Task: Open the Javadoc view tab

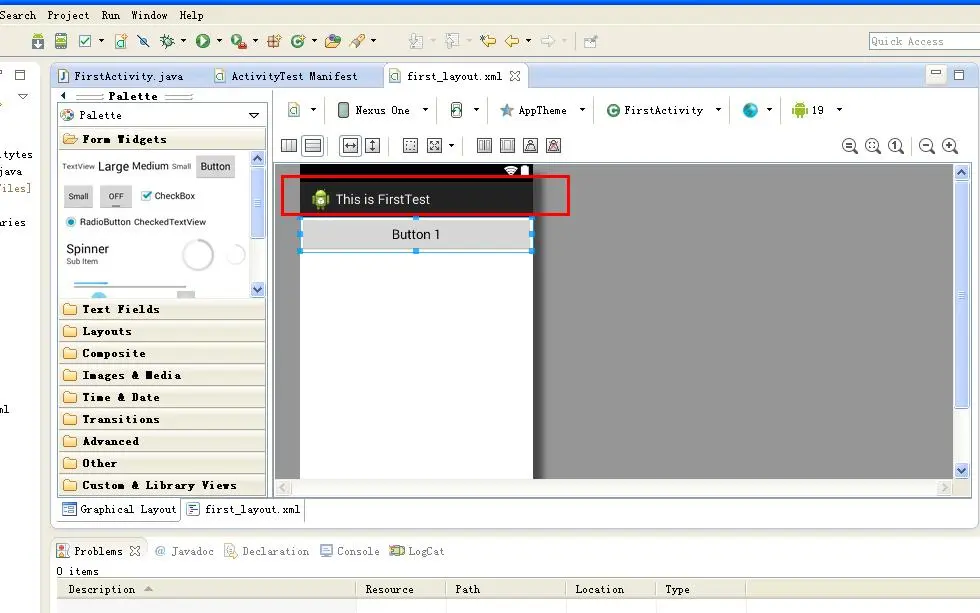Action: 184,551
